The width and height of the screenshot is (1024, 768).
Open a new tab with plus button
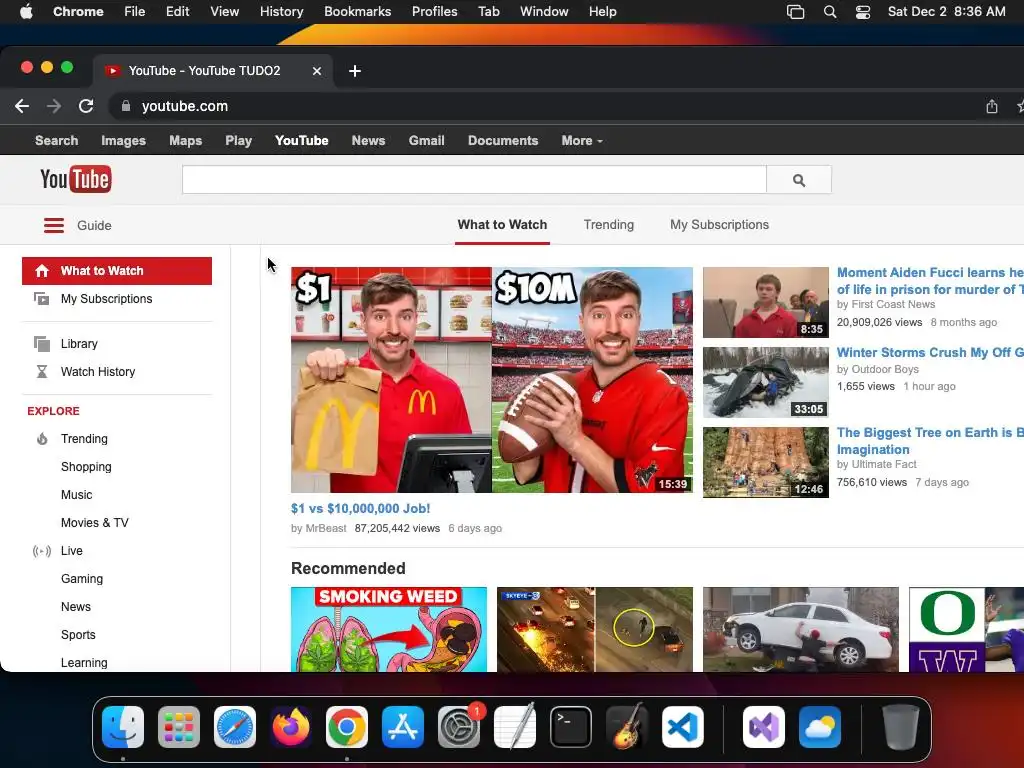[x=355, y=71]
